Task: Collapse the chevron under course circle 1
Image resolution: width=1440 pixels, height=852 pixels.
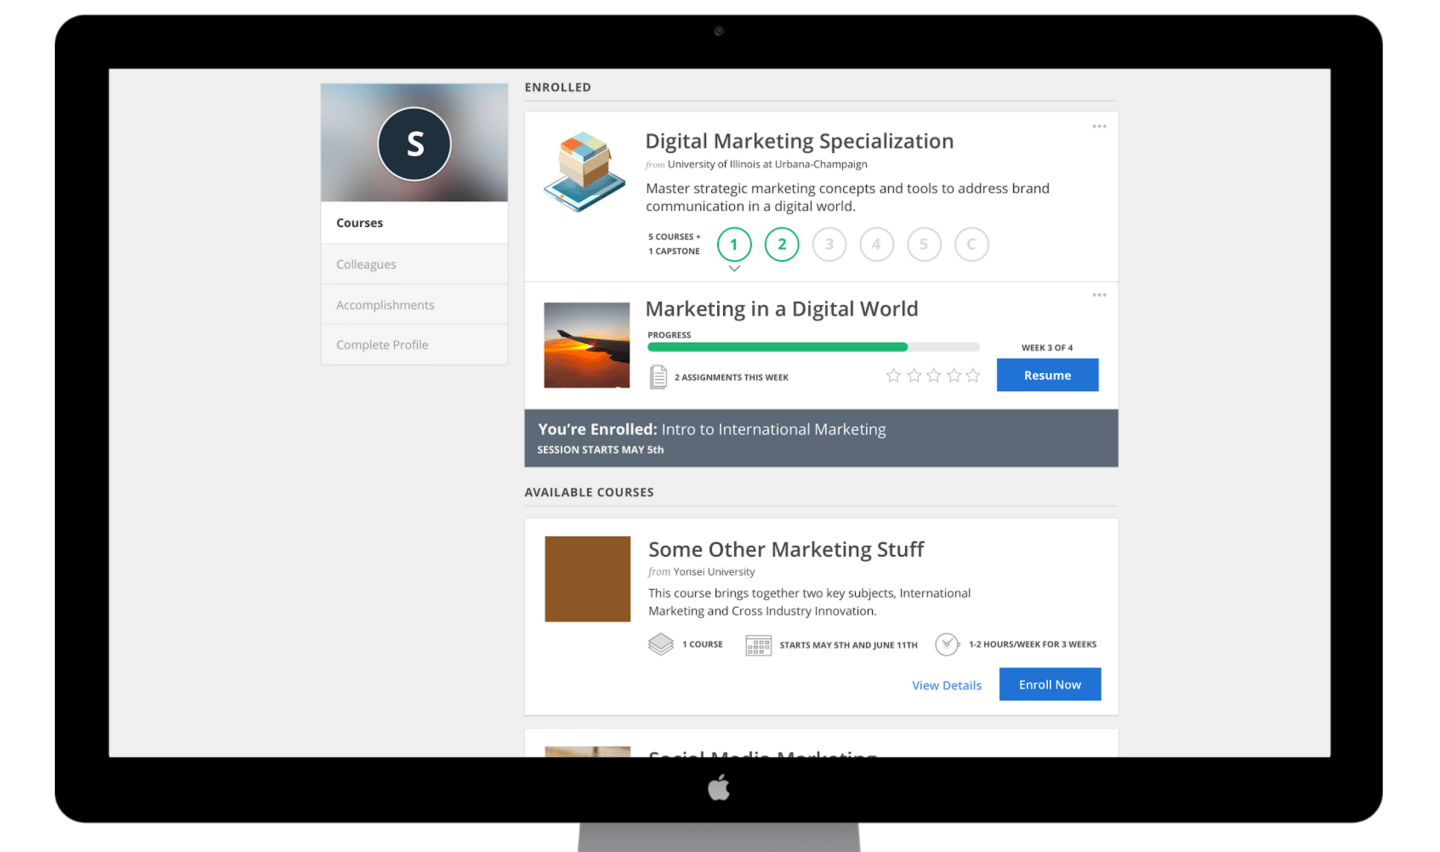Action: [x=734, y=269]
